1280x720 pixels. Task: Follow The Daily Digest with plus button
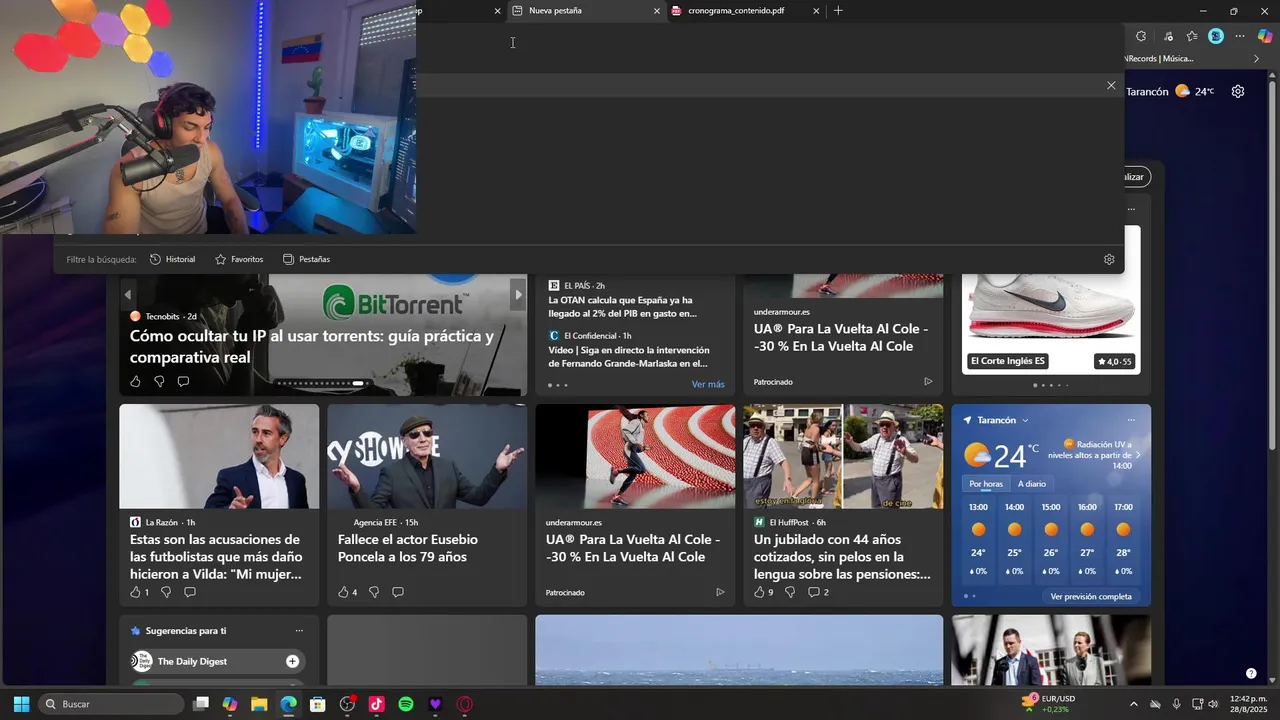pos(292,661)
